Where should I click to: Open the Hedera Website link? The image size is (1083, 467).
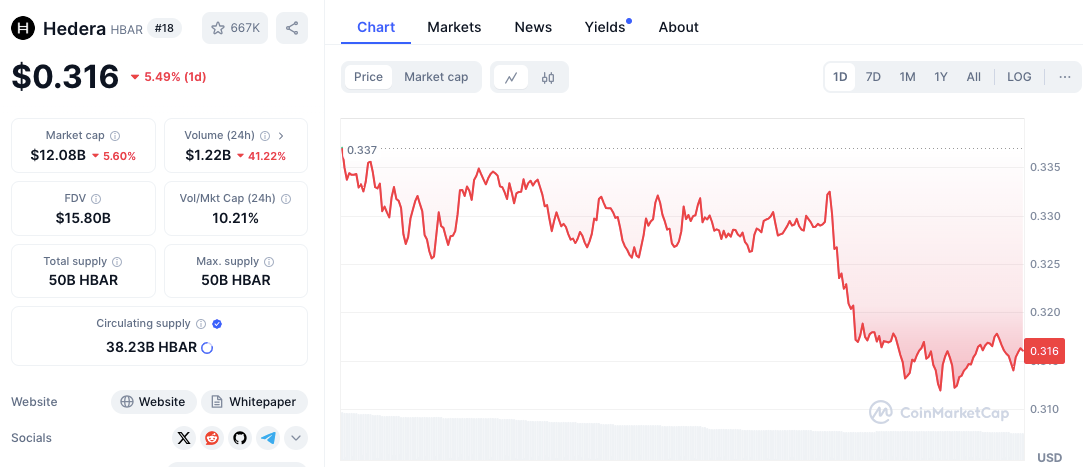click(153, 402)
